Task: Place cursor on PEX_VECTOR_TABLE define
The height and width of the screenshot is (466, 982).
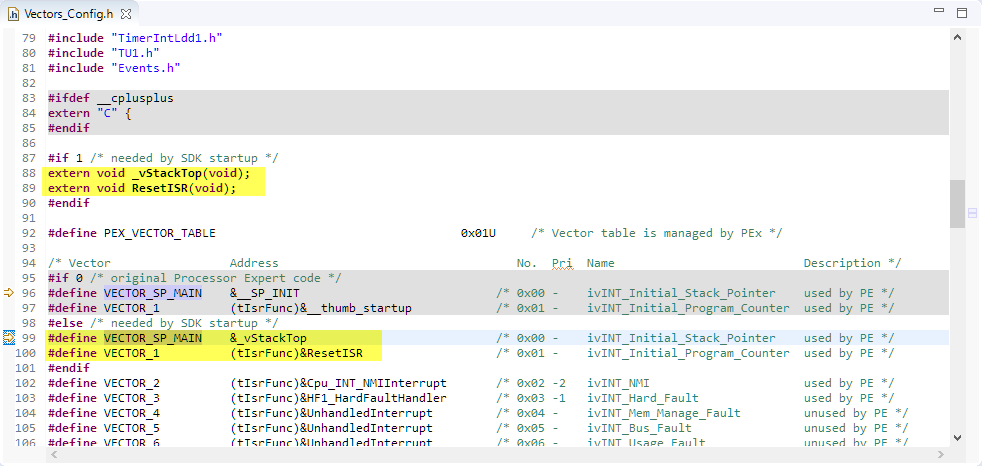Action: [x=159, y=233]
